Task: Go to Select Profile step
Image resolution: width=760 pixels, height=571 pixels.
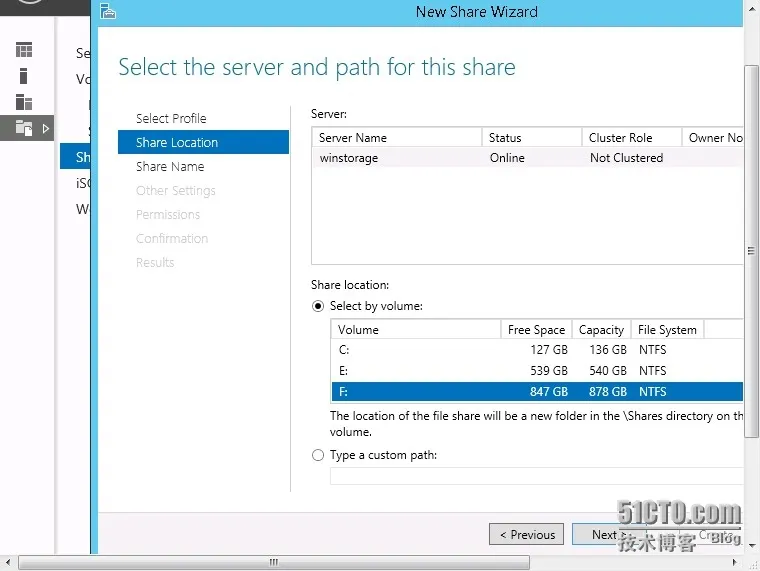Action: click(x=171, y=118)
